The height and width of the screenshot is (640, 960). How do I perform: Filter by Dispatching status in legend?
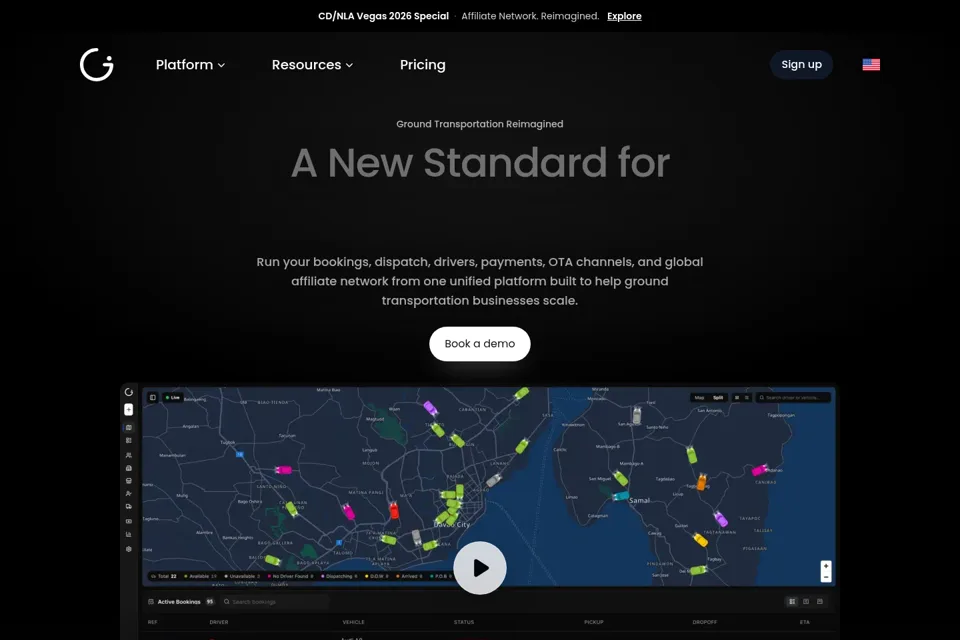click(x=340, y=576)
